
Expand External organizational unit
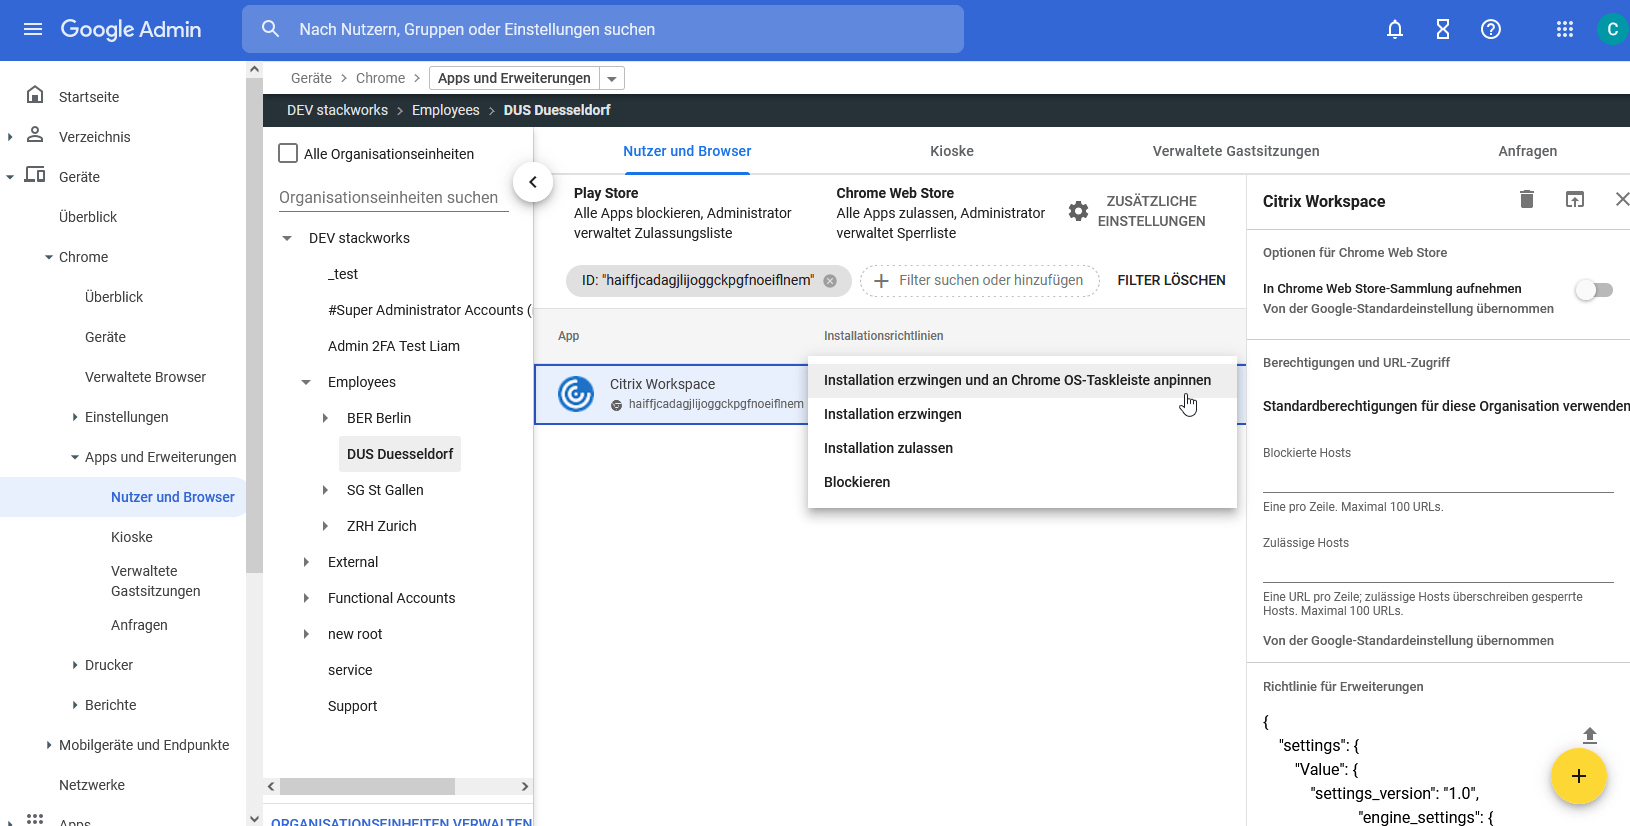306,562
